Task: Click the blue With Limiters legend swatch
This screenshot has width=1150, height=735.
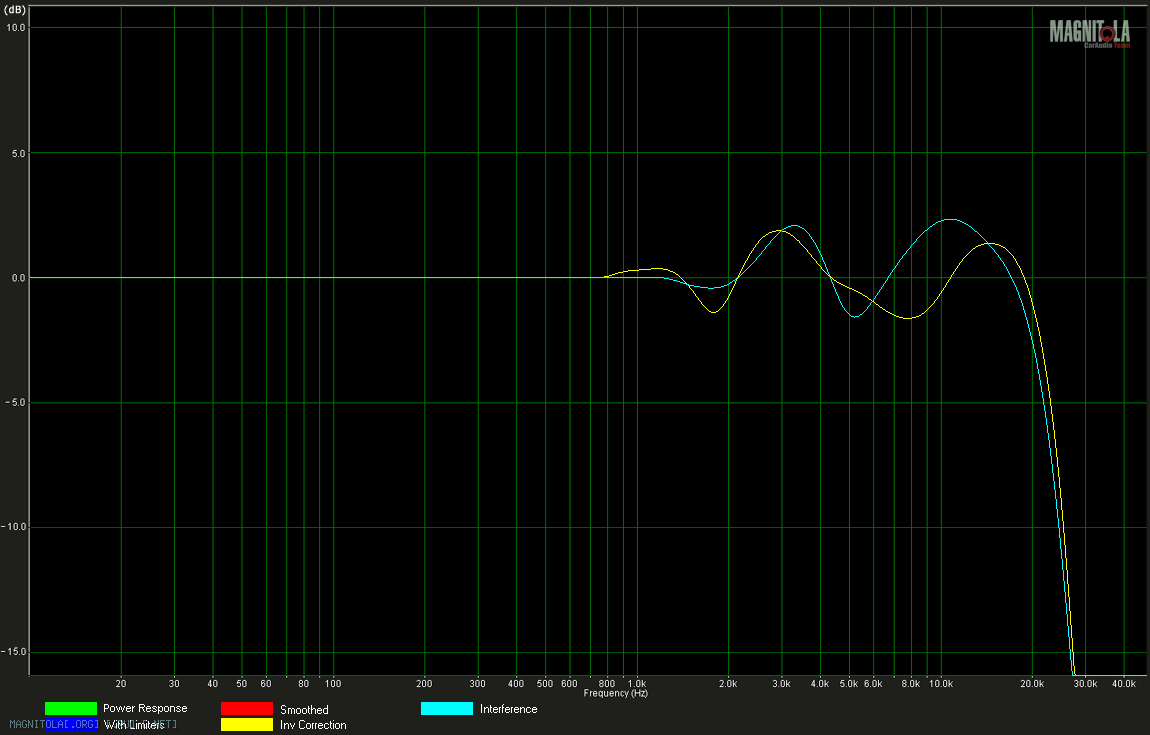Action: click(x=71, y=725)
